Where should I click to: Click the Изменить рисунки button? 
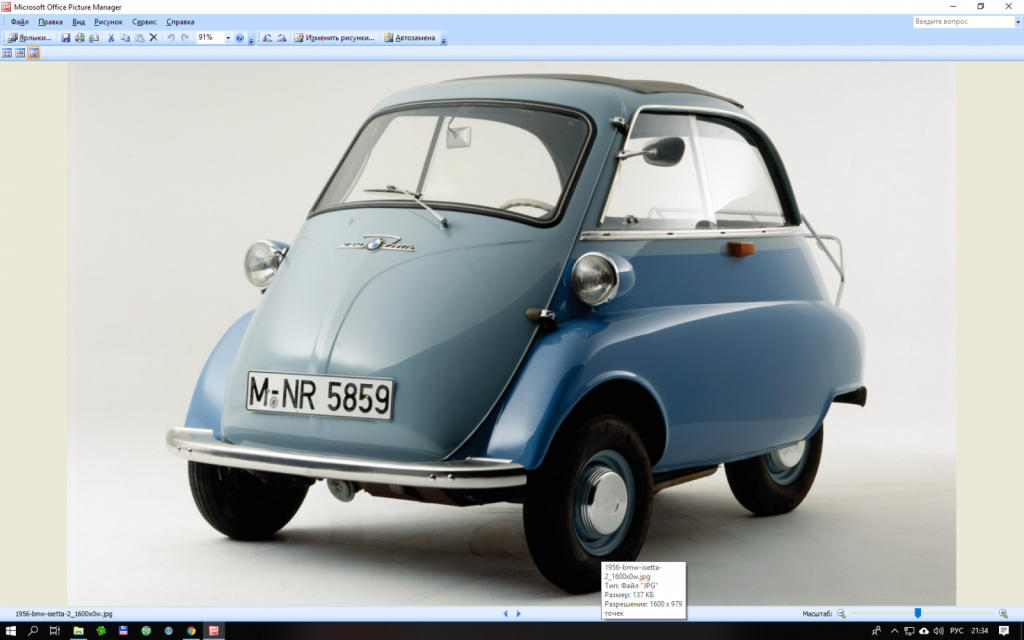point(334,38)
